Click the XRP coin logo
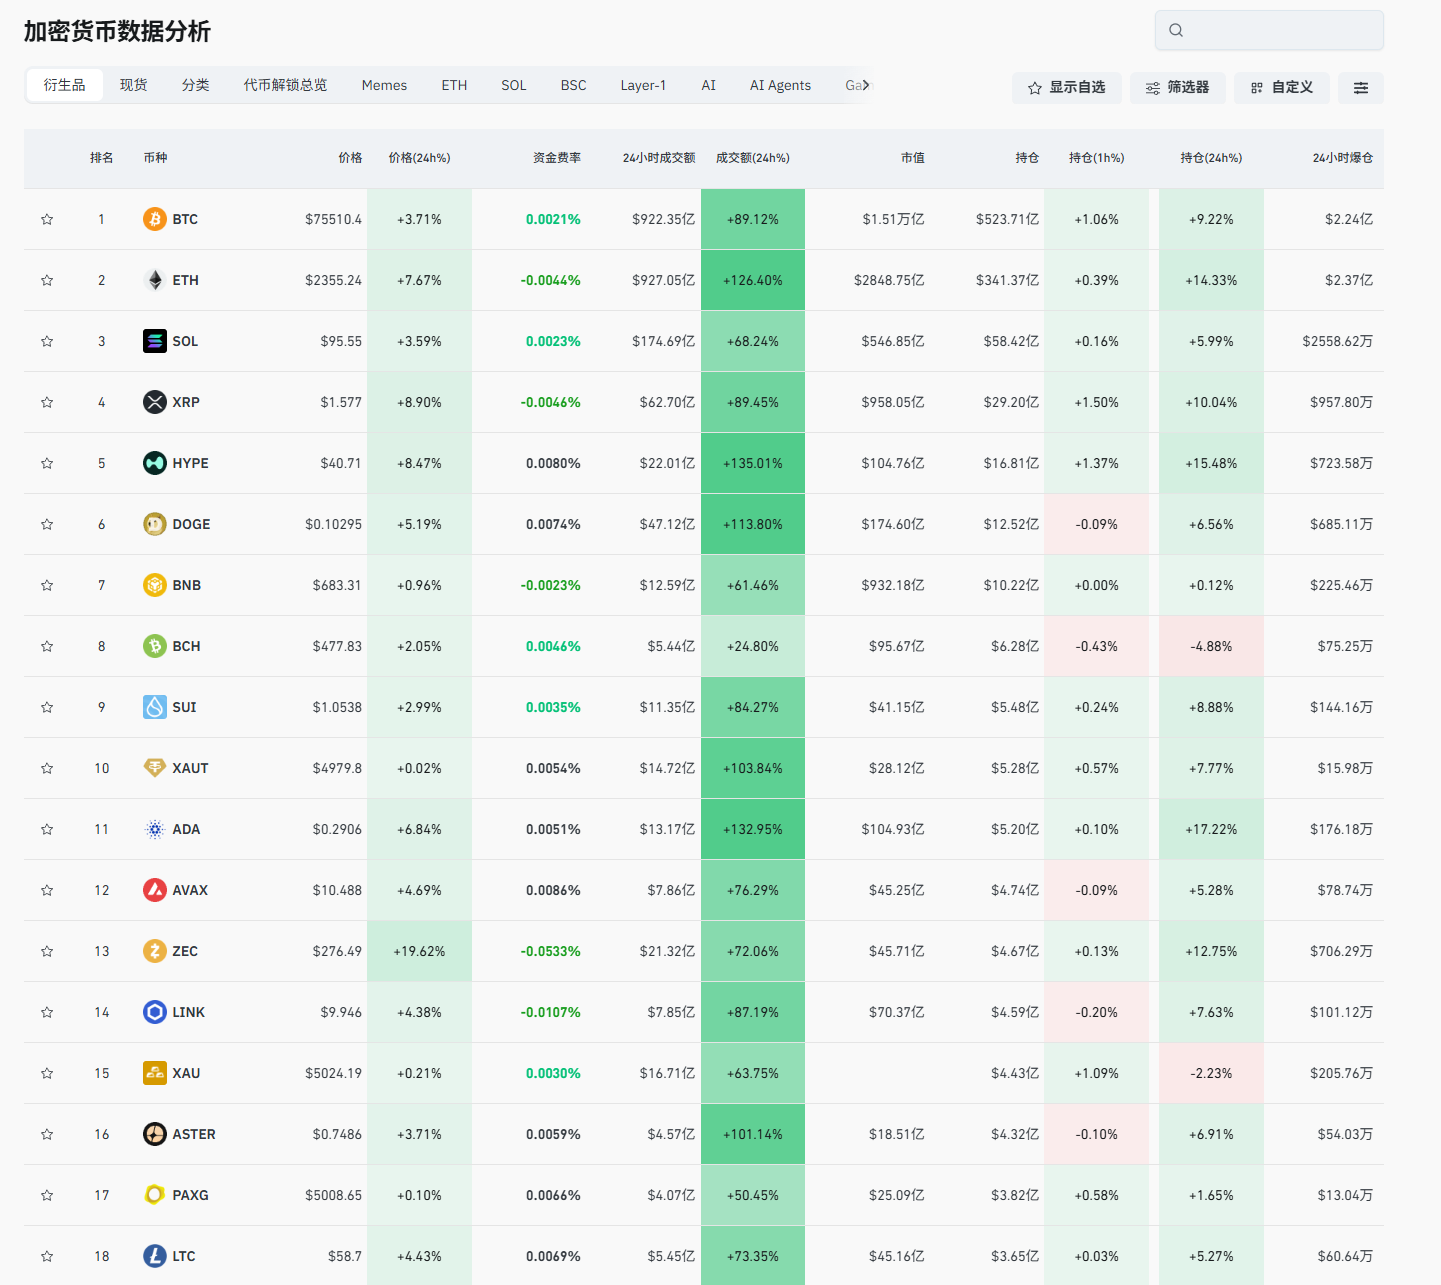 (154, 402)
